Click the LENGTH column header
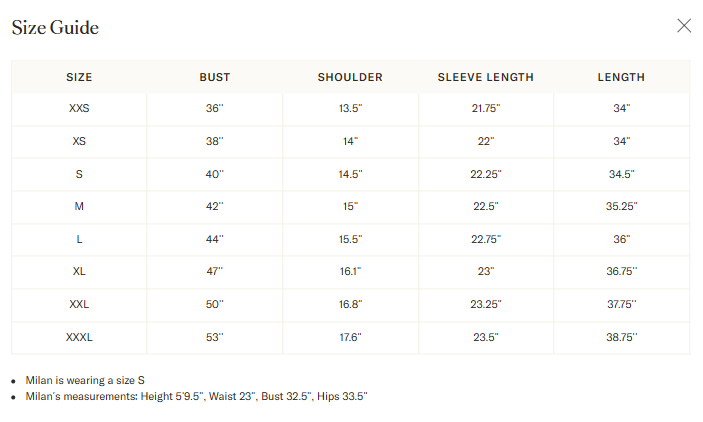This screenshot has height=422, width=703. click(621, 77)
